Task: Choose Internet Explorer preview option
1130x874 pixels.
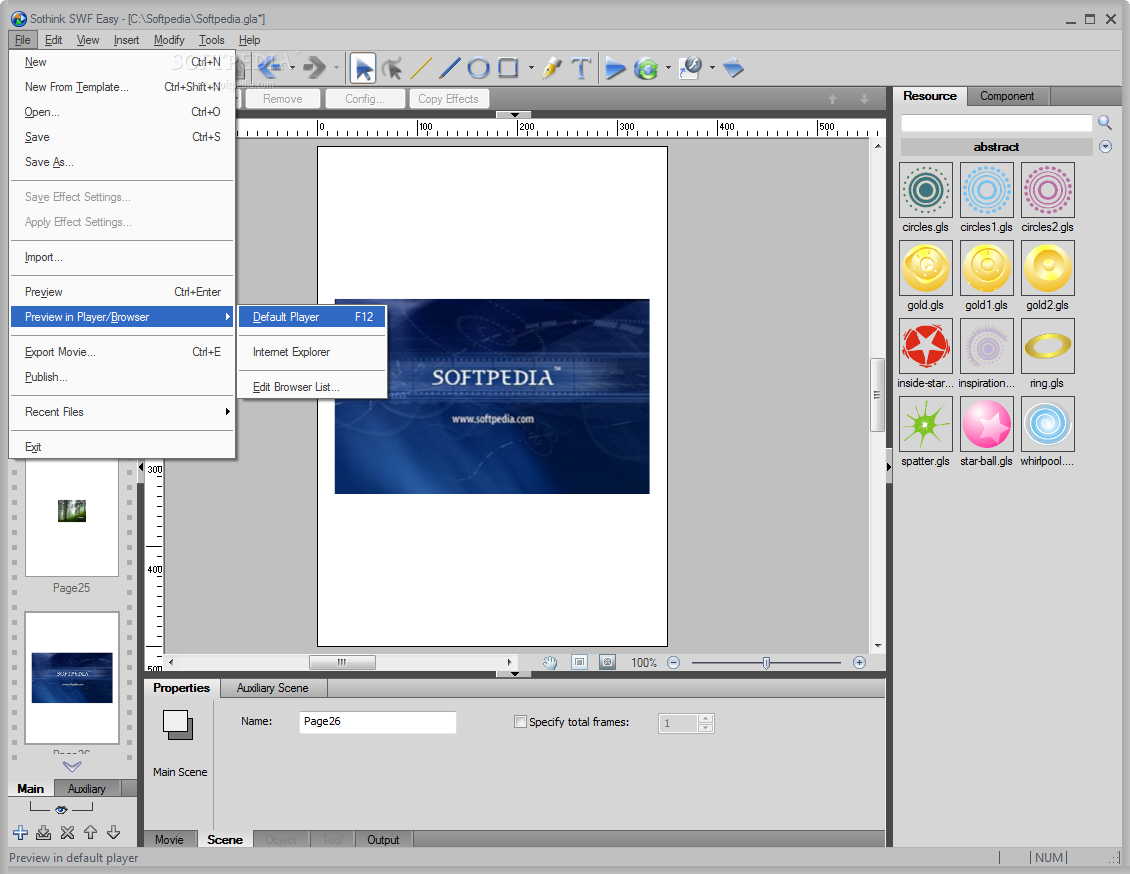Action: click(x=312, y=352)
